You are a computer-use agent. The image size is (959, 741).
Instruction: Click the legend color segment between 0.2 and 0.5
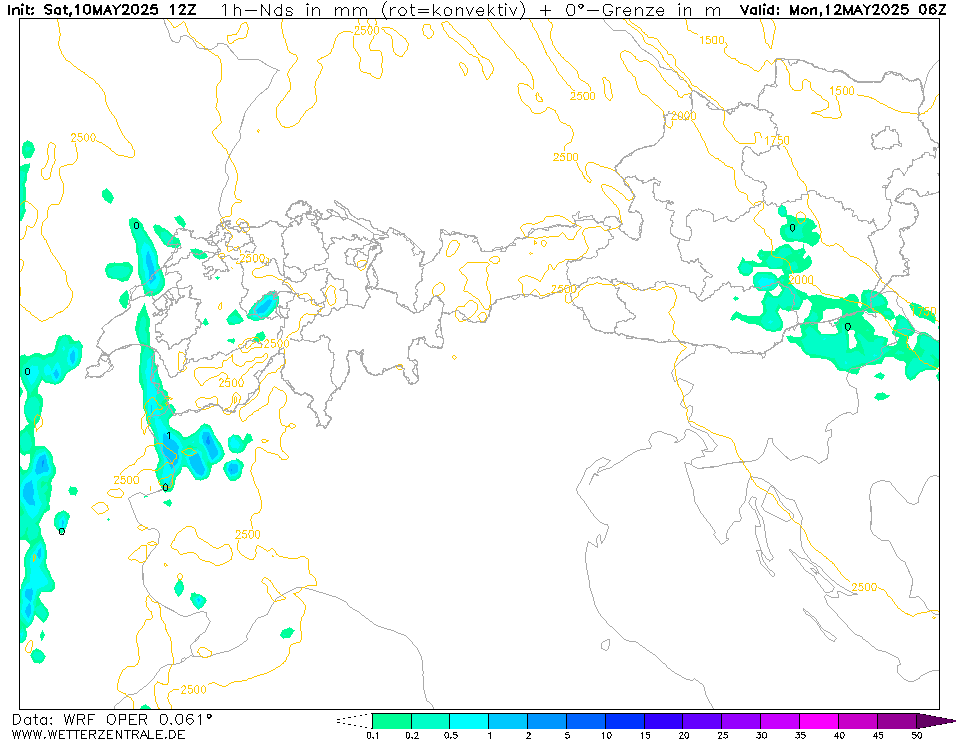(x=431, y=721)
